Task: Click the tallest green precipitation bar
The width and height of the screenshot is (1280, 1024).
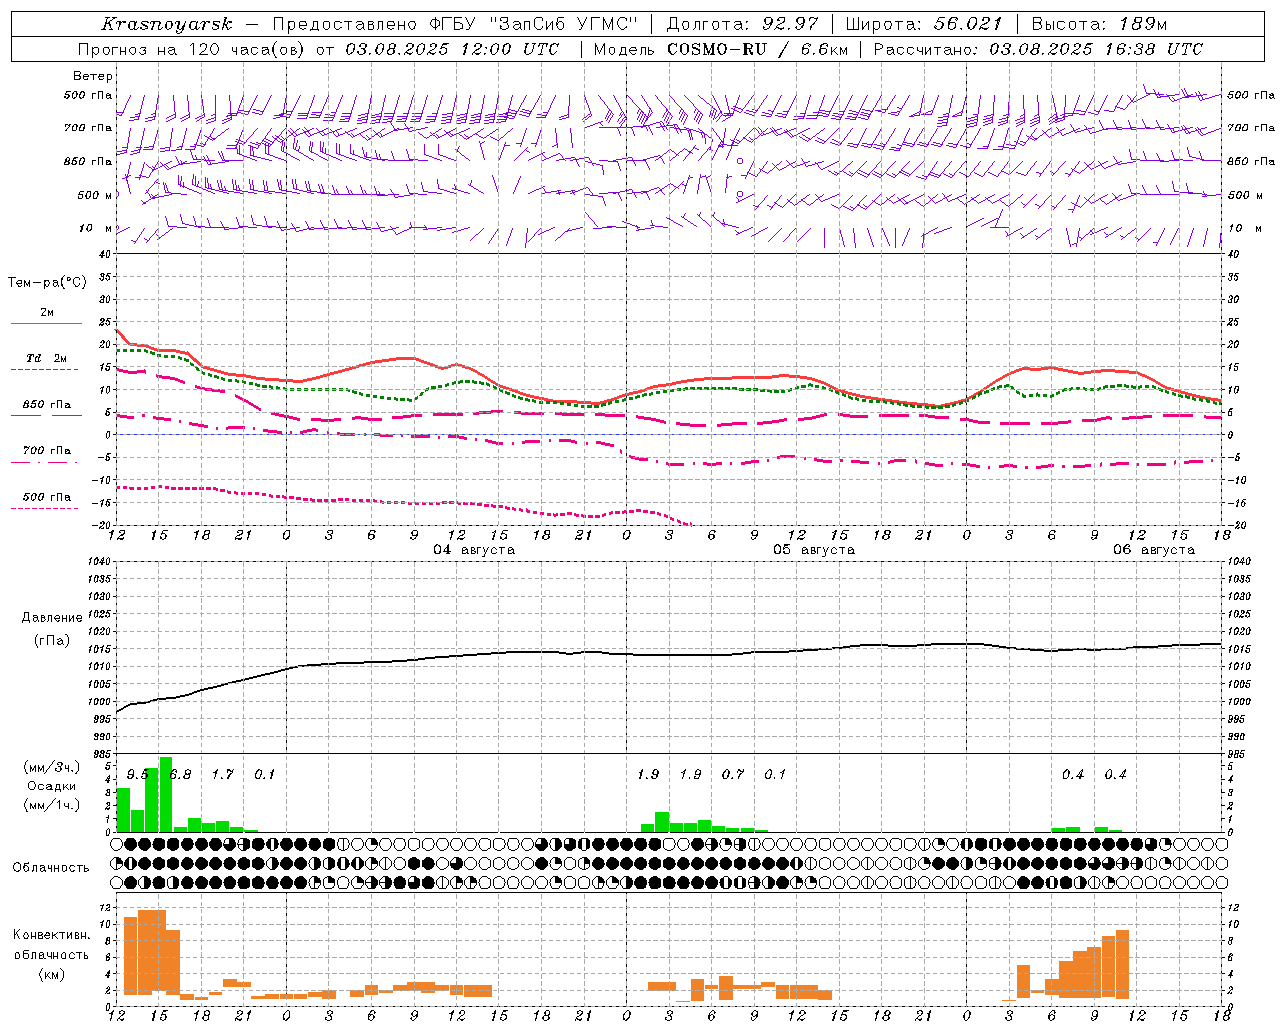Action: [166, 794]
